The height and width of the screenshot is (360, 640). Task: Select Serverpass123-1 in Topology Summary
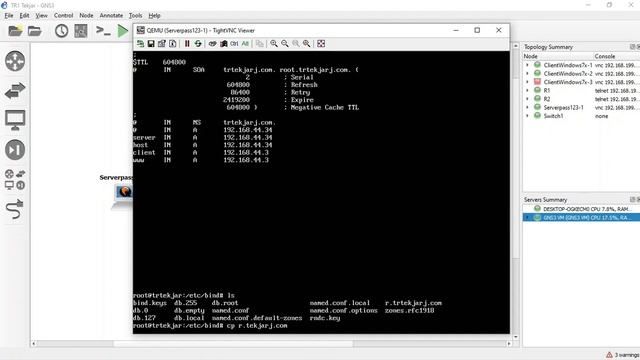click(x=582, y=107)
